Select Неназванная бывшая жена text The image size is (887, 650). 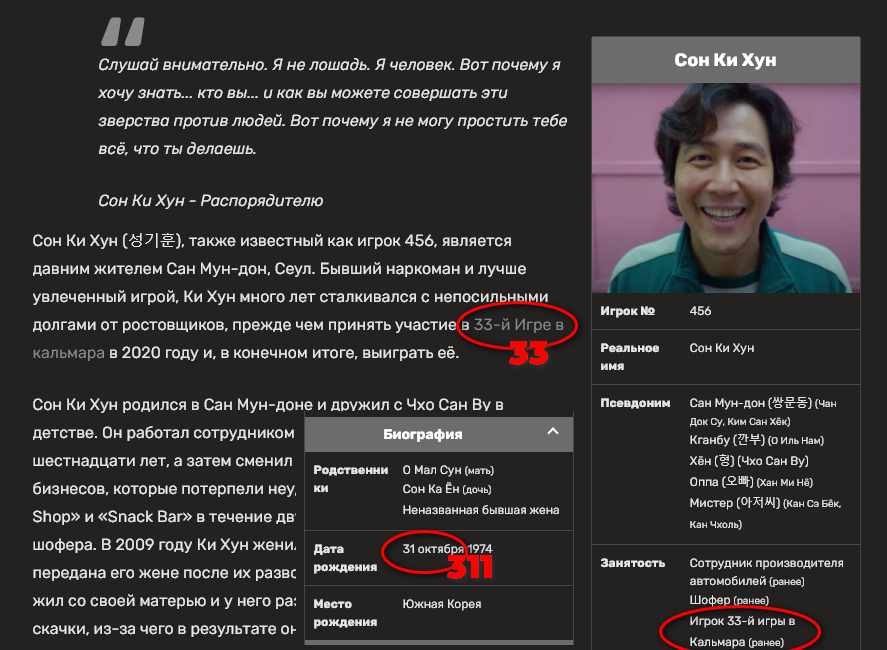481,510
